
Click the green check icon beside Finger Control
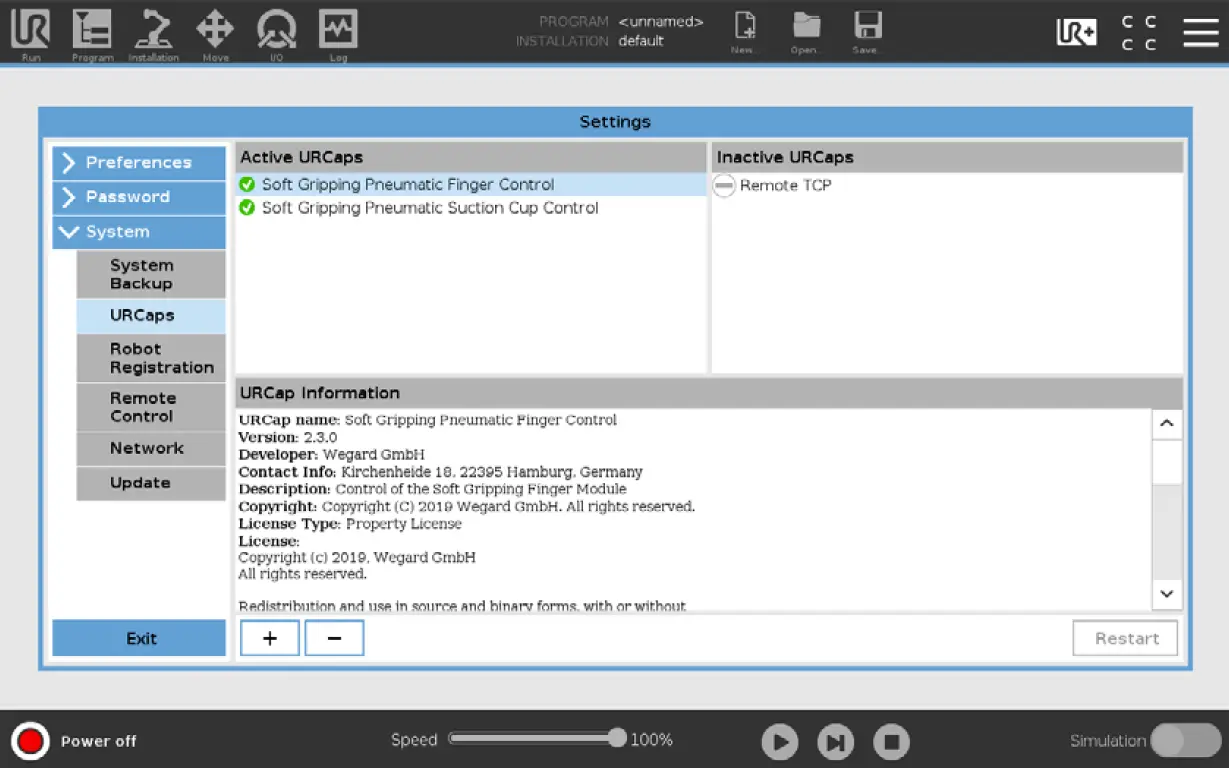pos(247,184)
